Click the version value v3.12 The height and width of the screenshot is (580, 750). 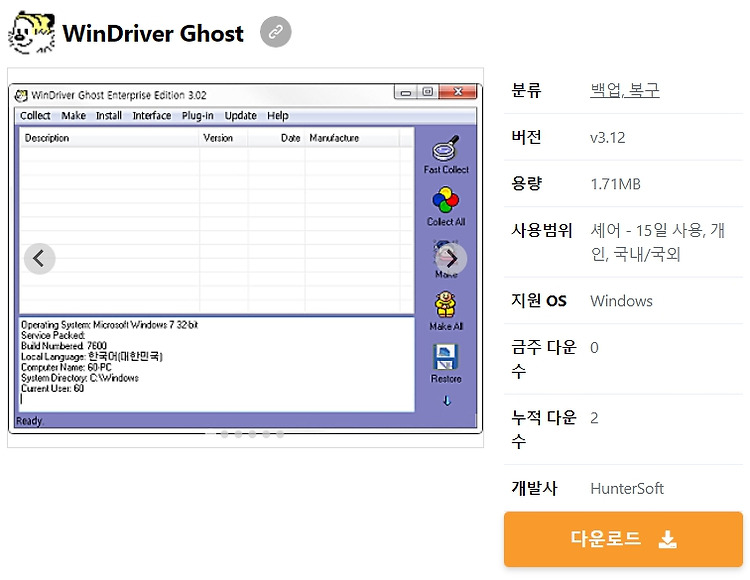pyautogui.click(x=607, y=138)
